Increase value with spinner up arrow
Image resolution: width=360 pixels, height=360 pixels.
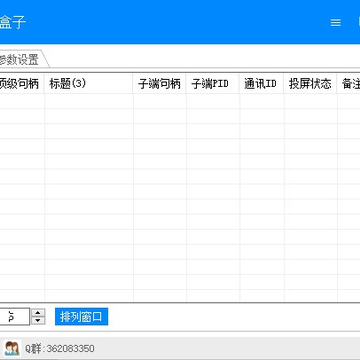coord(38,312)
